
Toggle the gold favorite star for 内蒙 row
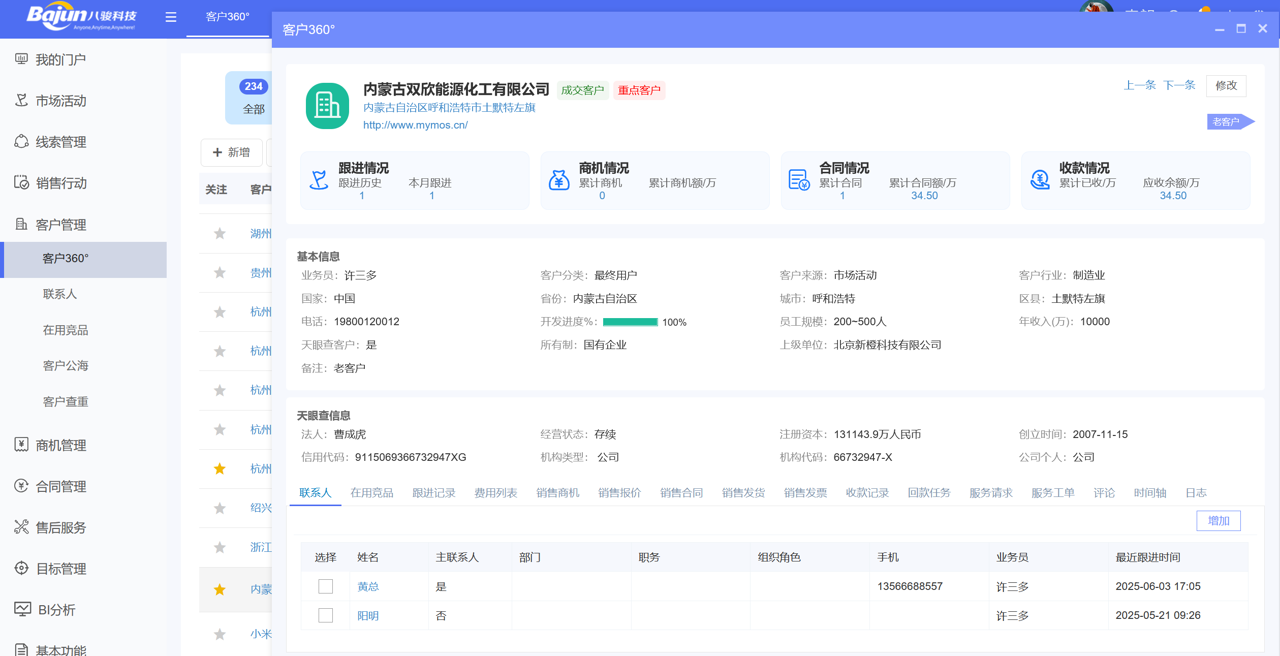pyautogui.click(x=220, y=590)
